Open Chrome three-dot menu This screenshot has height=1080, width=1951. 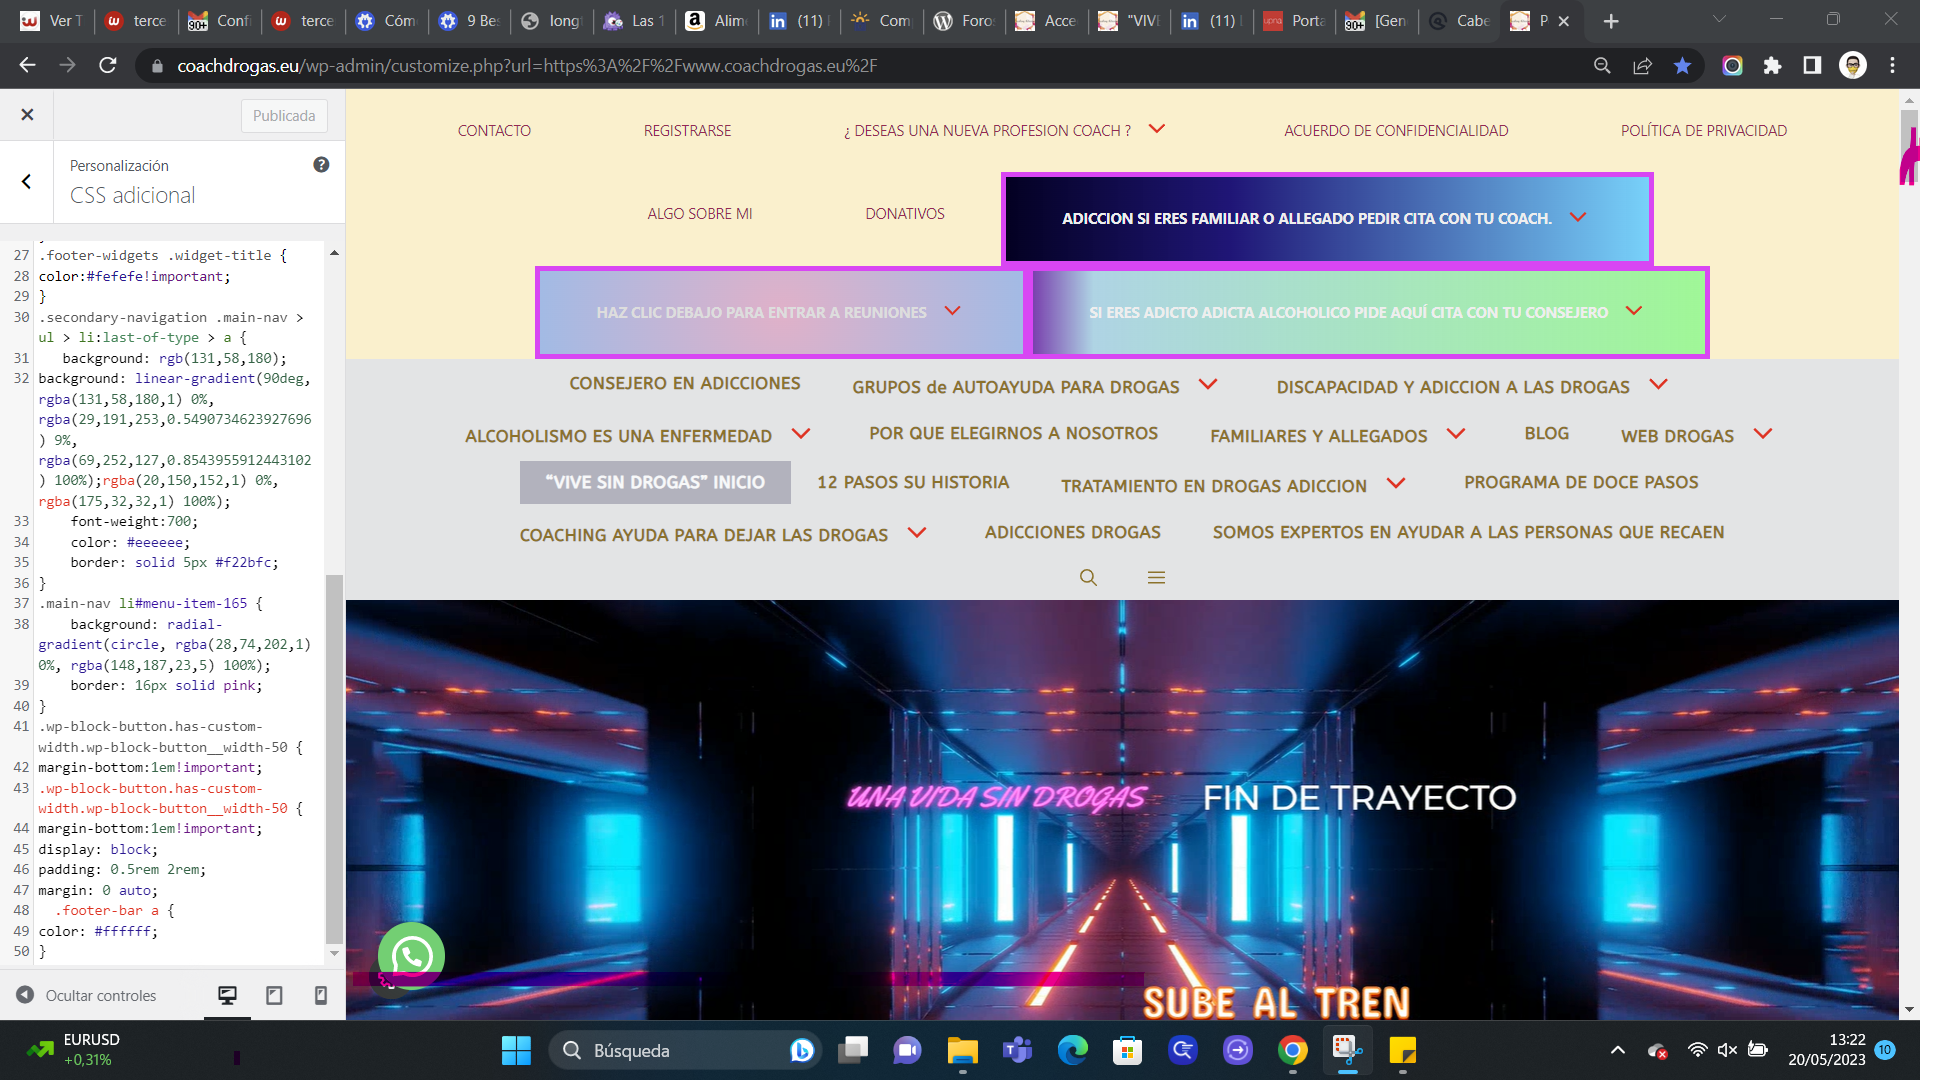coord(1892,65)
